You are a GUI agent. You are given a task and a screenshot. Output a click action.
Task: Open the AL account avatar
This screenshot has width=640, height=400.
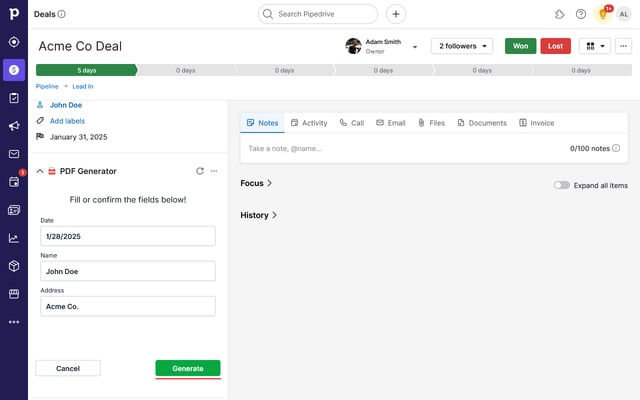click(623, 14)
